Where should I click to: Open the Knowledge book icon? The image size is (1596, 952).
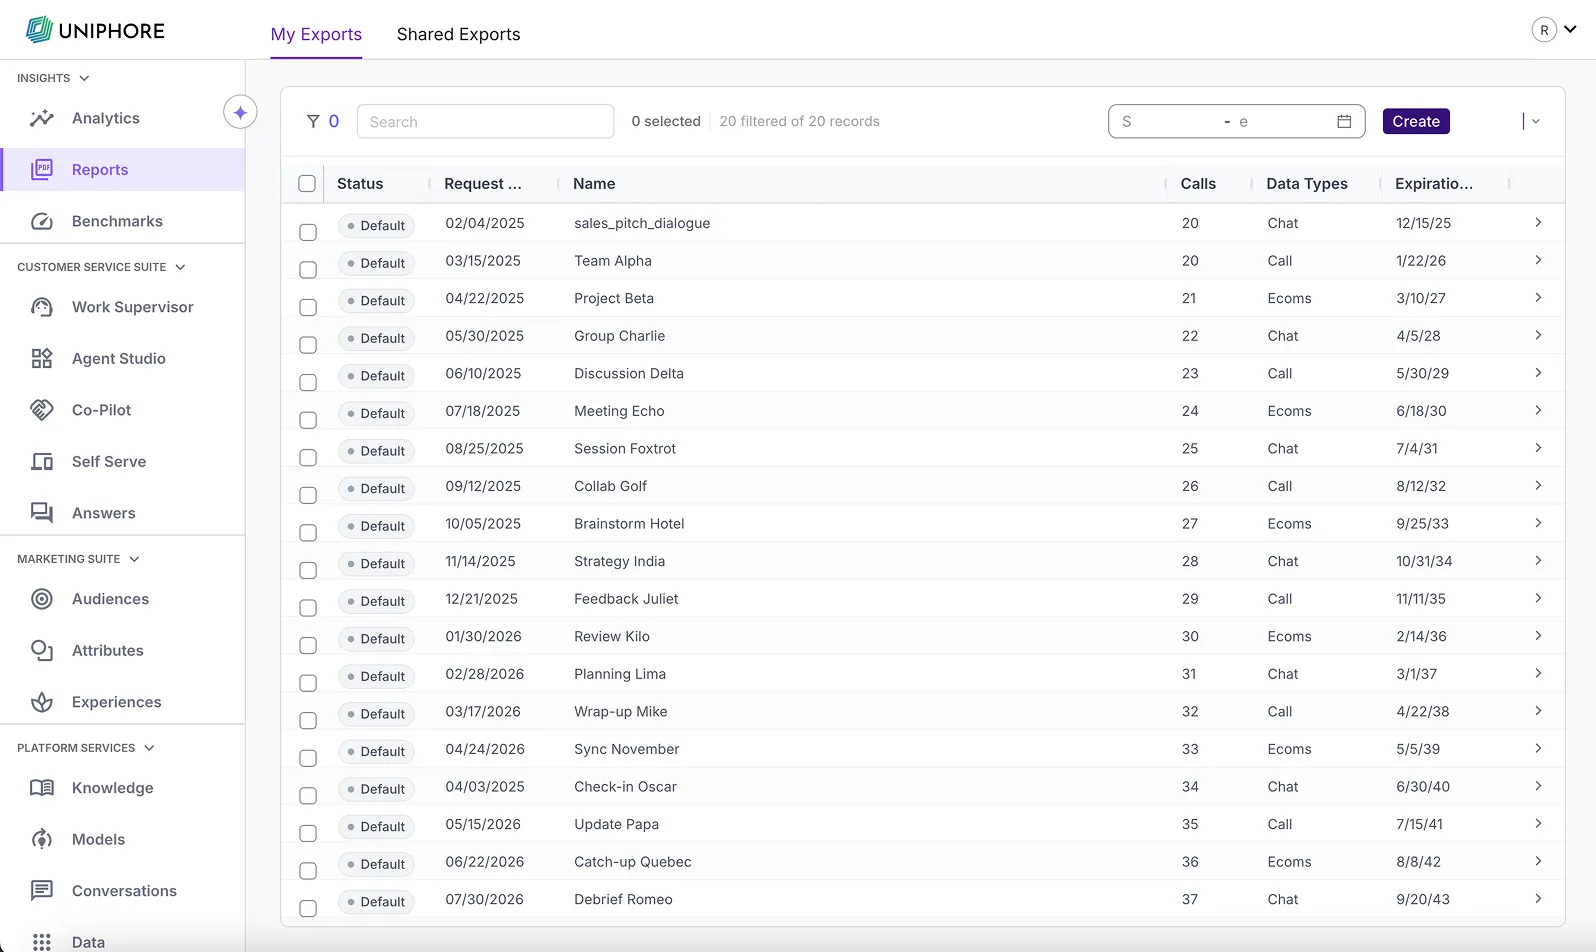pos(42,788)
